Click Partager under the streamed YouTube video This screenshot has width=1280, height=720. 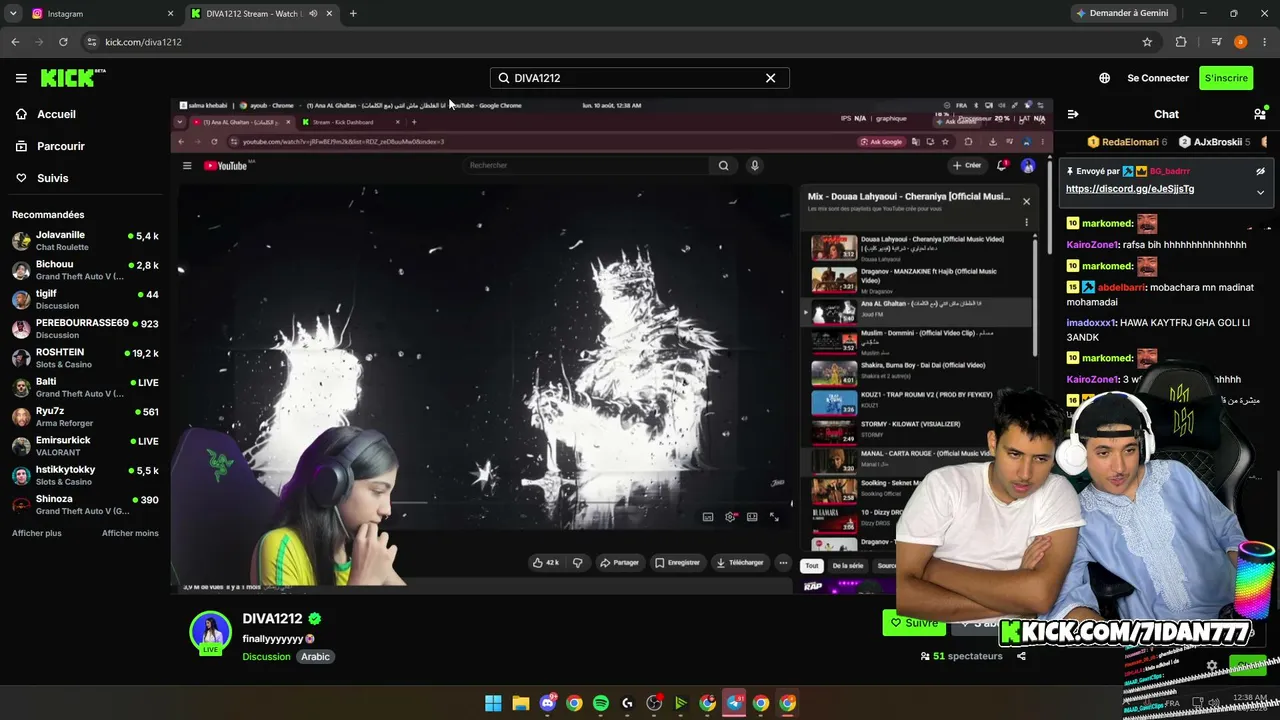619,563
